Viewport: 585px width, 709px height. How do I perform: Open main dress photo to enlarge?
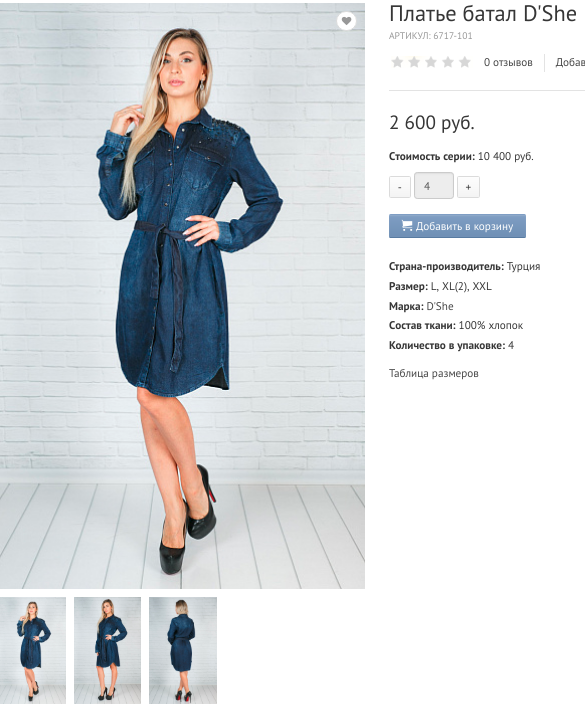coord(182,296)
